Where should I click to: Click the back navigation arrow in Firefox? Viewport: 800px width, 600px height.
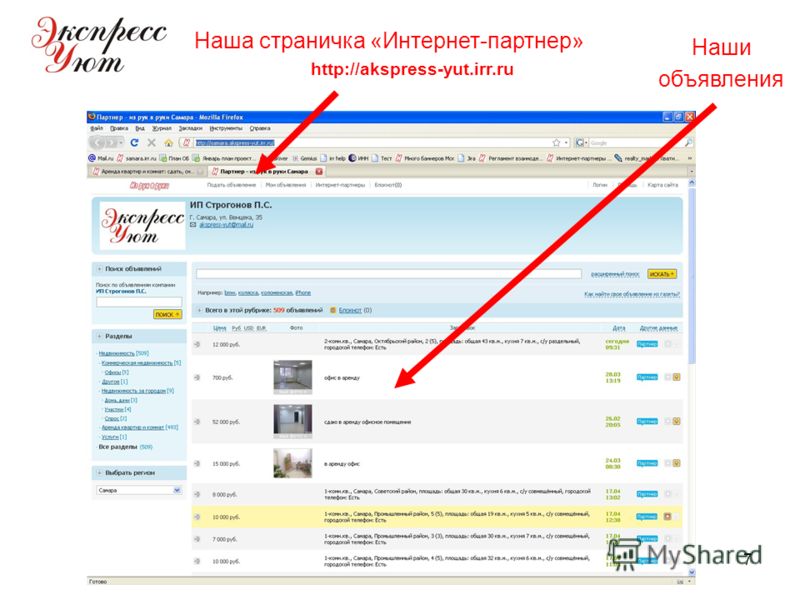click(x=98, y=143)
